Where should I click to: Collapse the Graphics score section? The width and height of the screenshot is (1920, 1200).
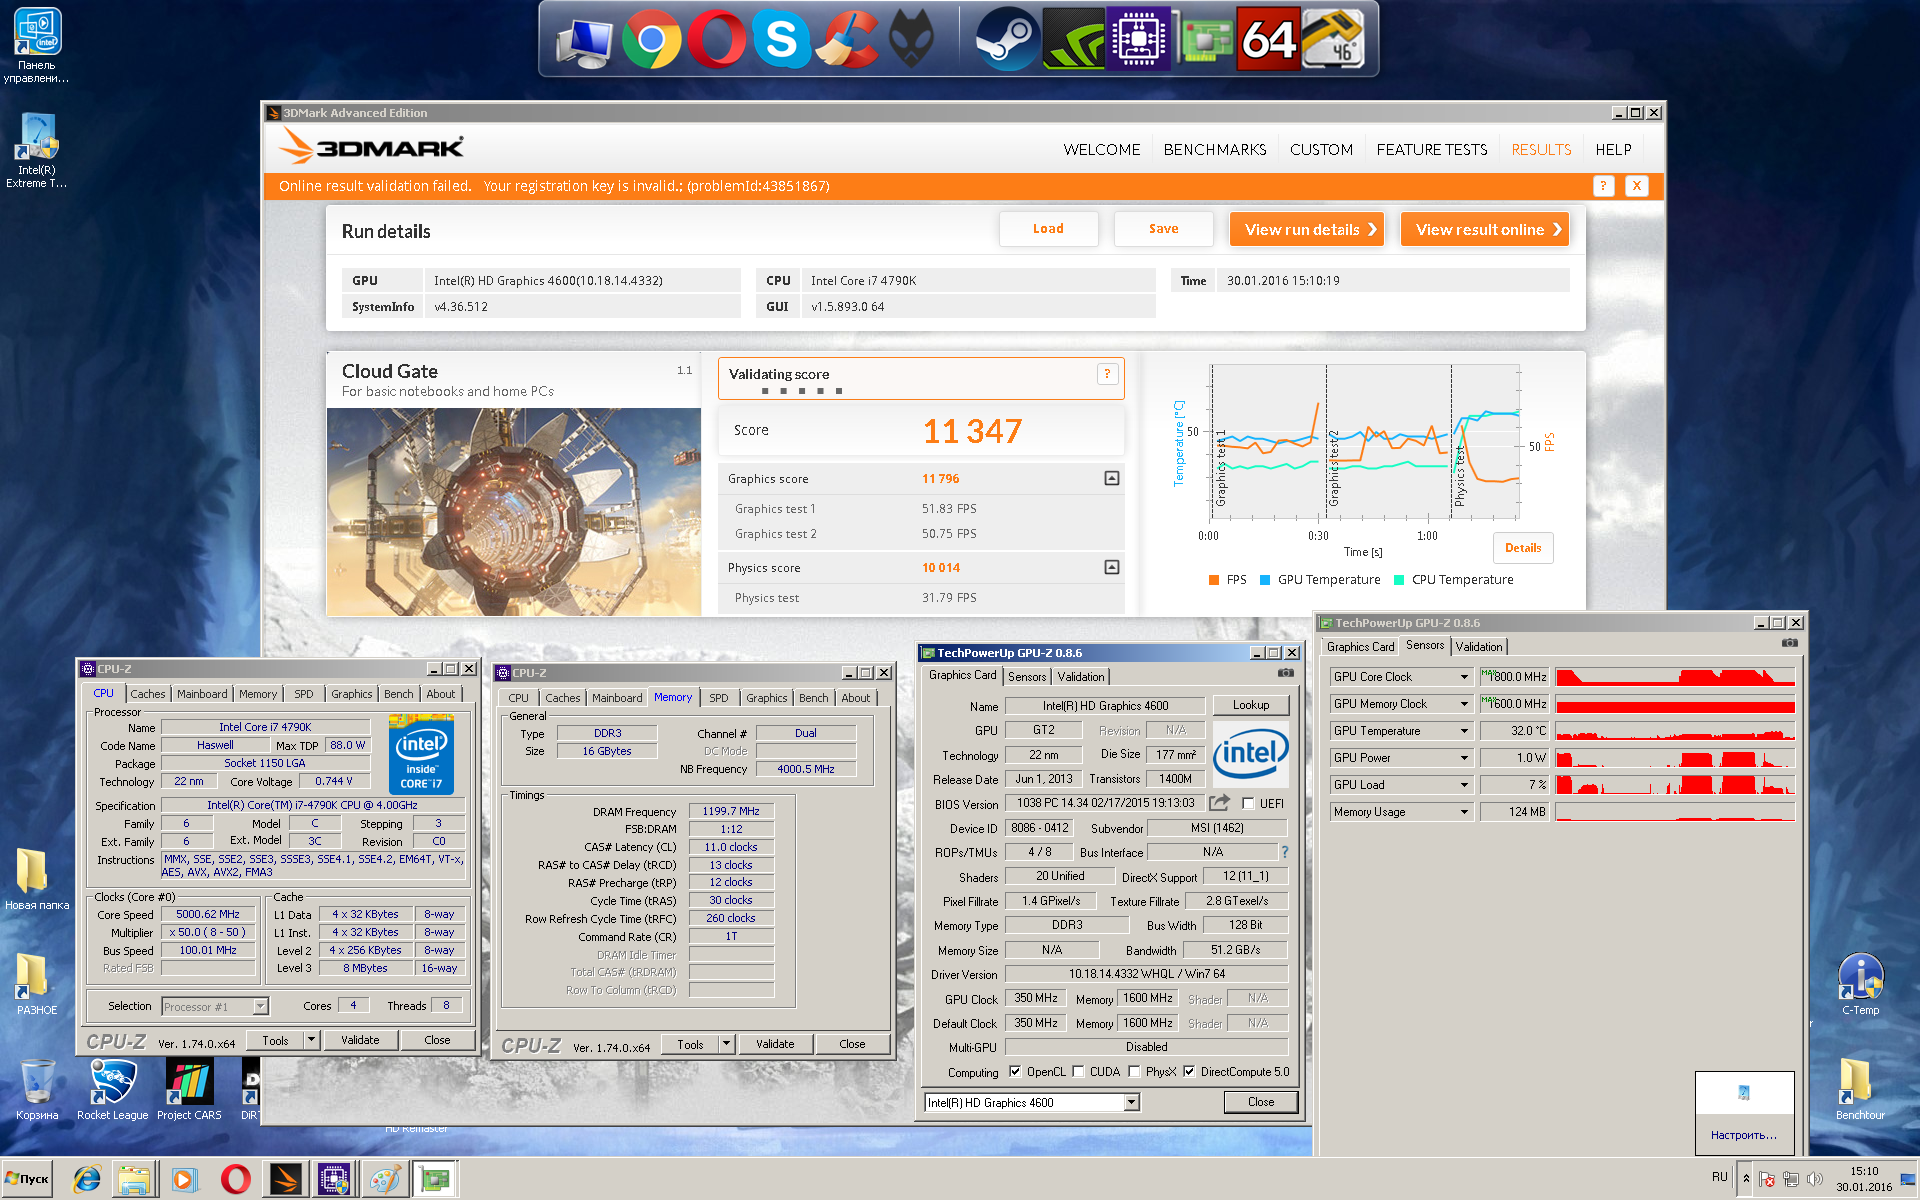1111,478
